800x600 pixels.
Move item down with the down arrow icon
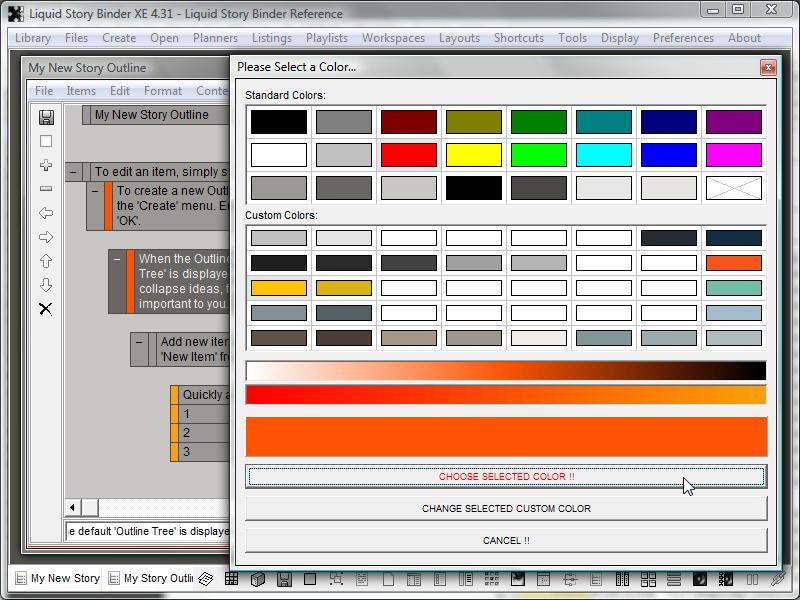tap(46, 285)
